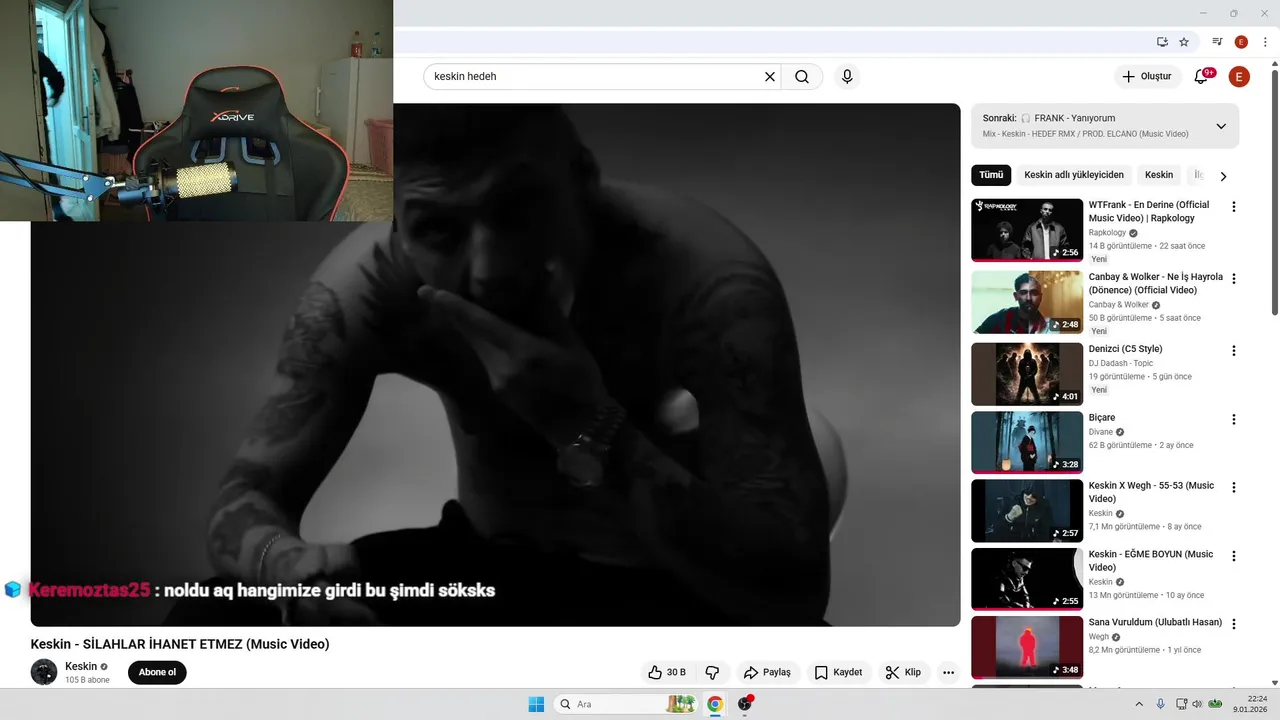This screenshot has height=720, width=1280.
Task: Open the Biçare video thumbnail
Action: (1027, 442)
